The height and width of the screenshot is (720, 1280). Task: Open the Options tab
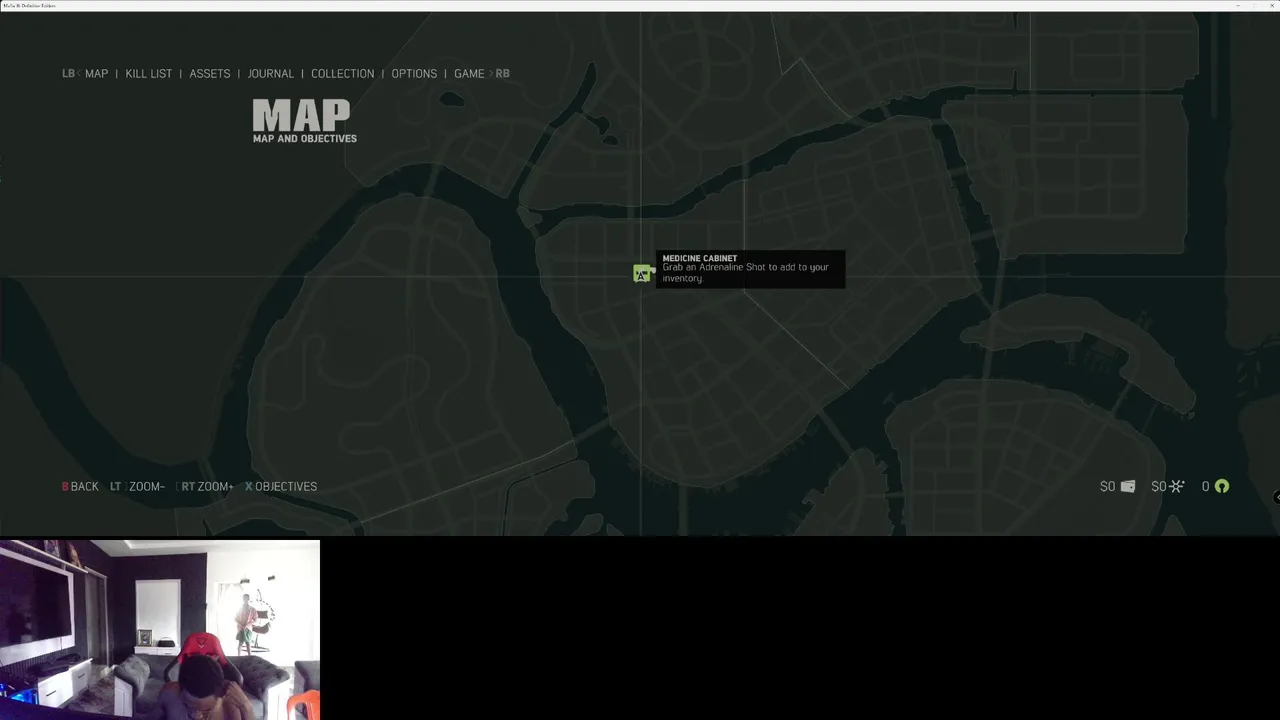pyautogui.click(x=414, y=74)
